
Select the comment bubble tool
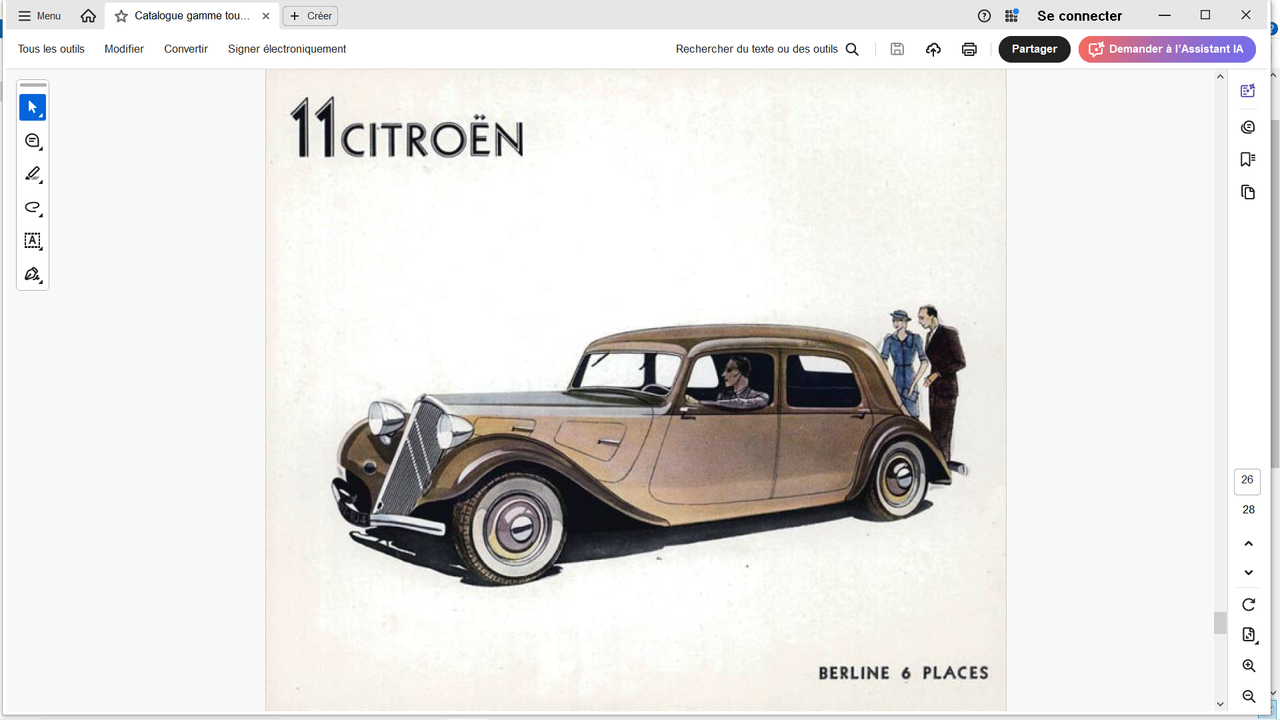coord(33,141)
